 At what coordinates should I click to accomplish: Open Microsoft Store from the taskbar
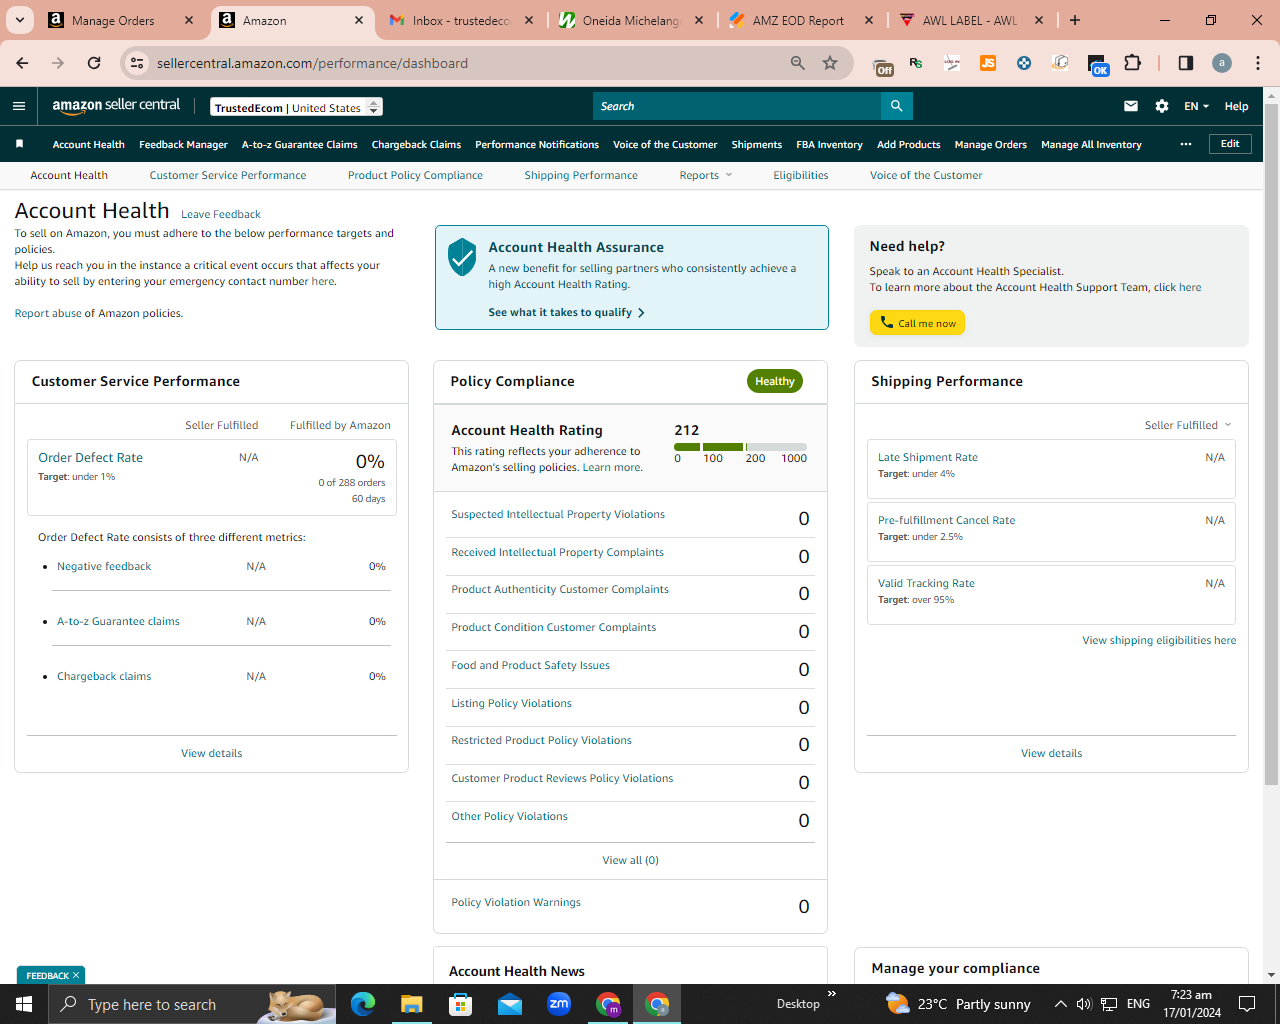coord(461,1004)
